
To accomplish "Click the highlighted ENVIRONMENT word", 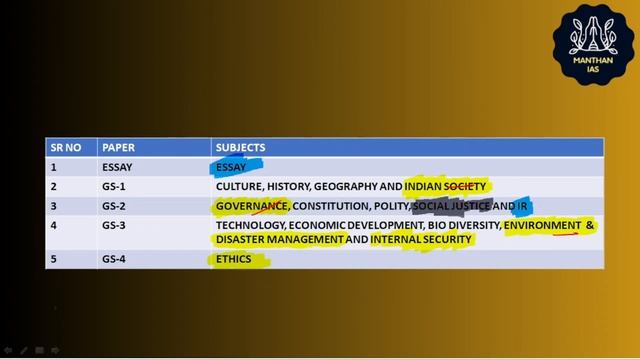I will coord(542,225).
